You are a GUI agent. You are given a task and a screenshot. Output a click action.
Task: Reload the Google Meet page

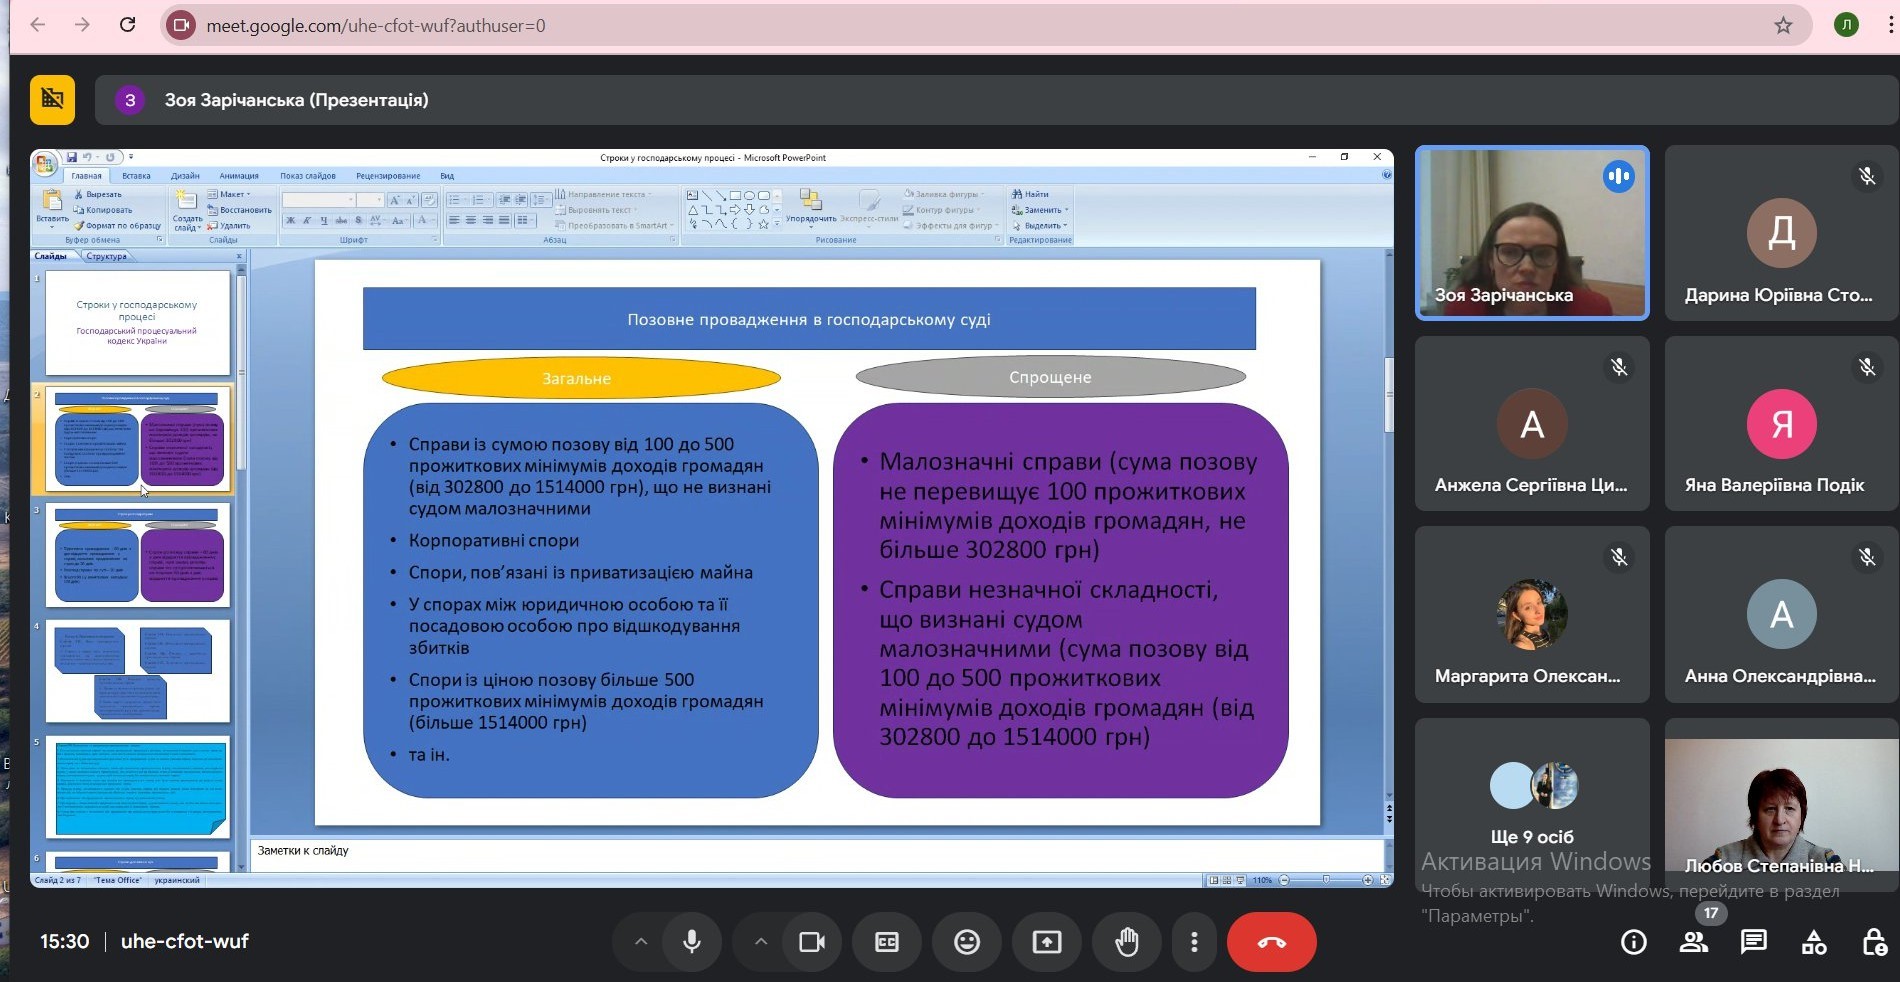[x=127, y=25]
